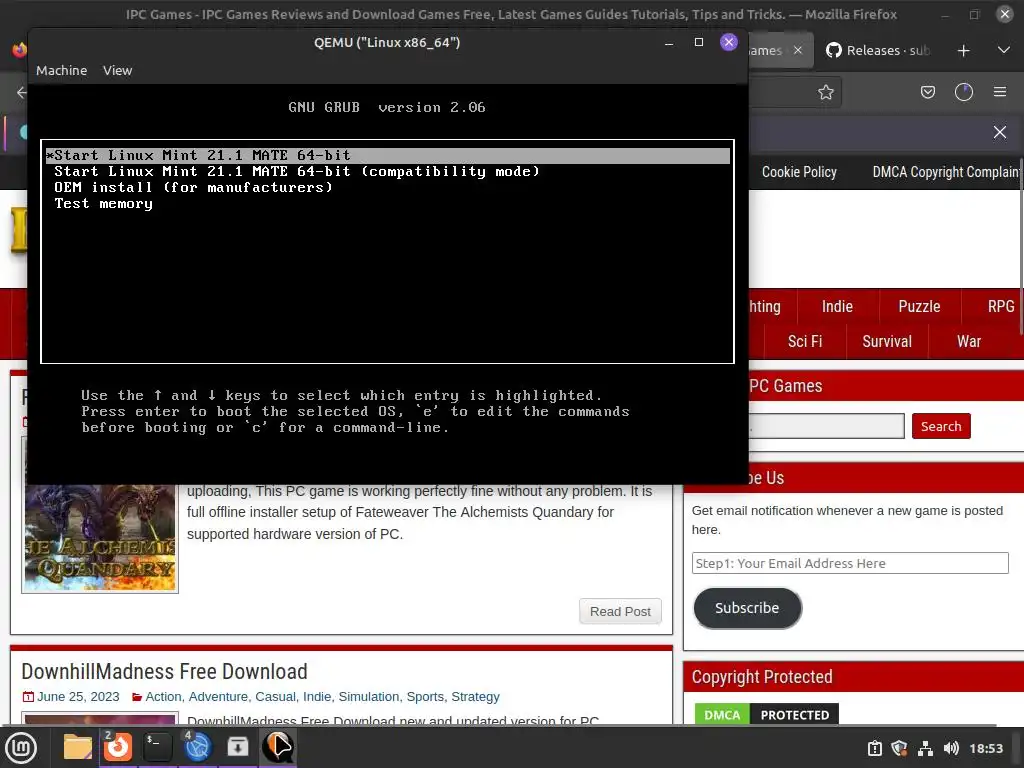Open the Pocket save icon in Firefox
The width and height of the screenshot is (1024, 768).
point(928,92)
